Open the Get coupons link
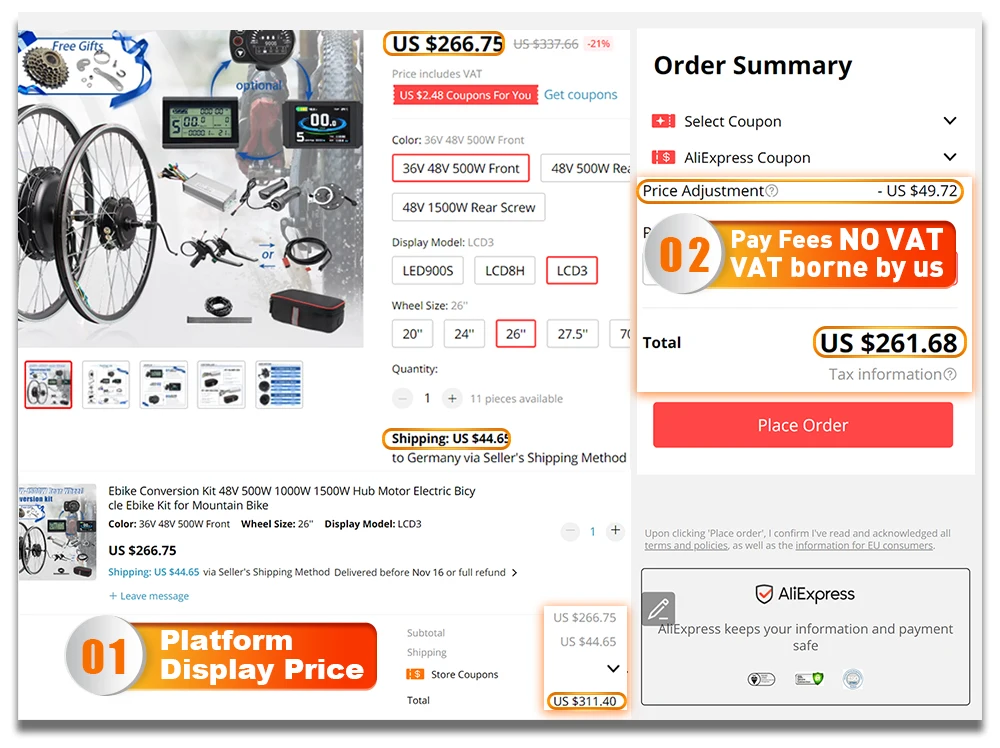Screen dimensions: 1000x748 coord(580,95)
